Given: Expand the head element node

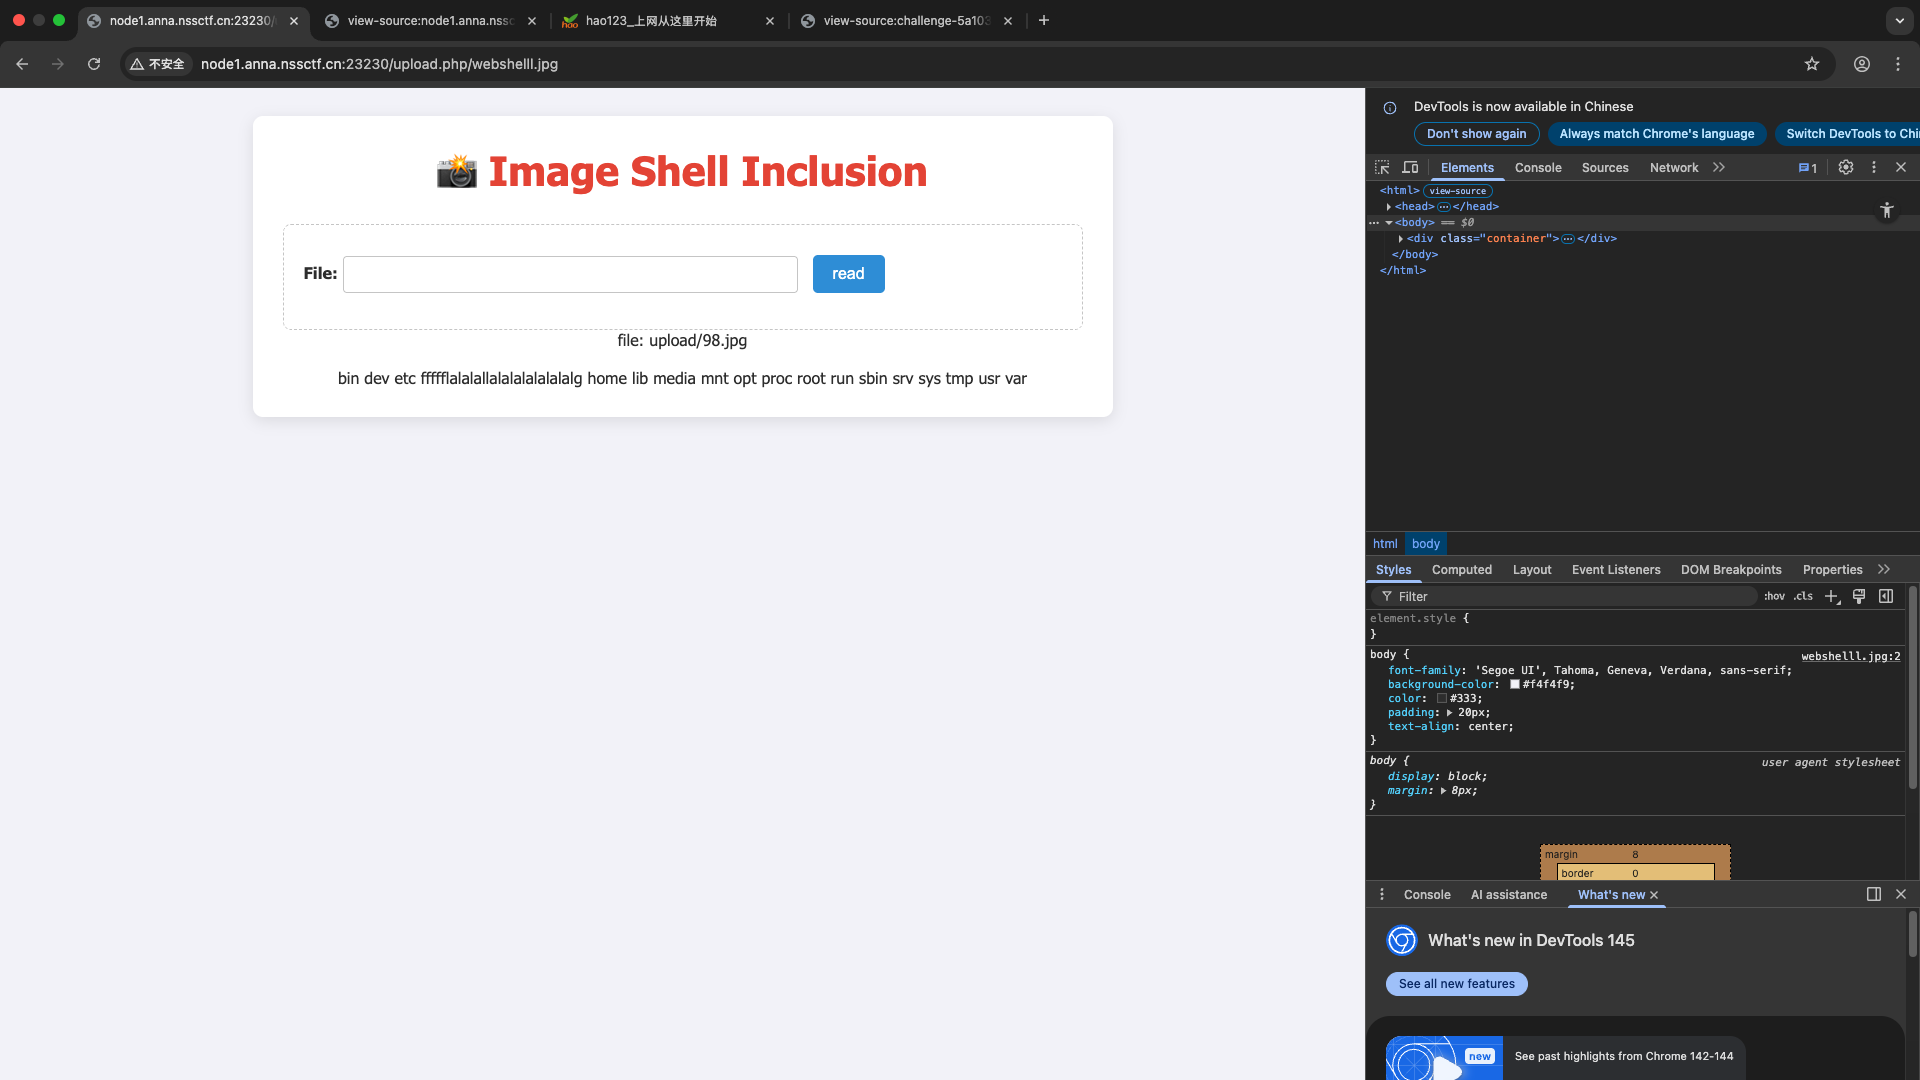Looking at the screenshot, I should tap(1389, 207).
